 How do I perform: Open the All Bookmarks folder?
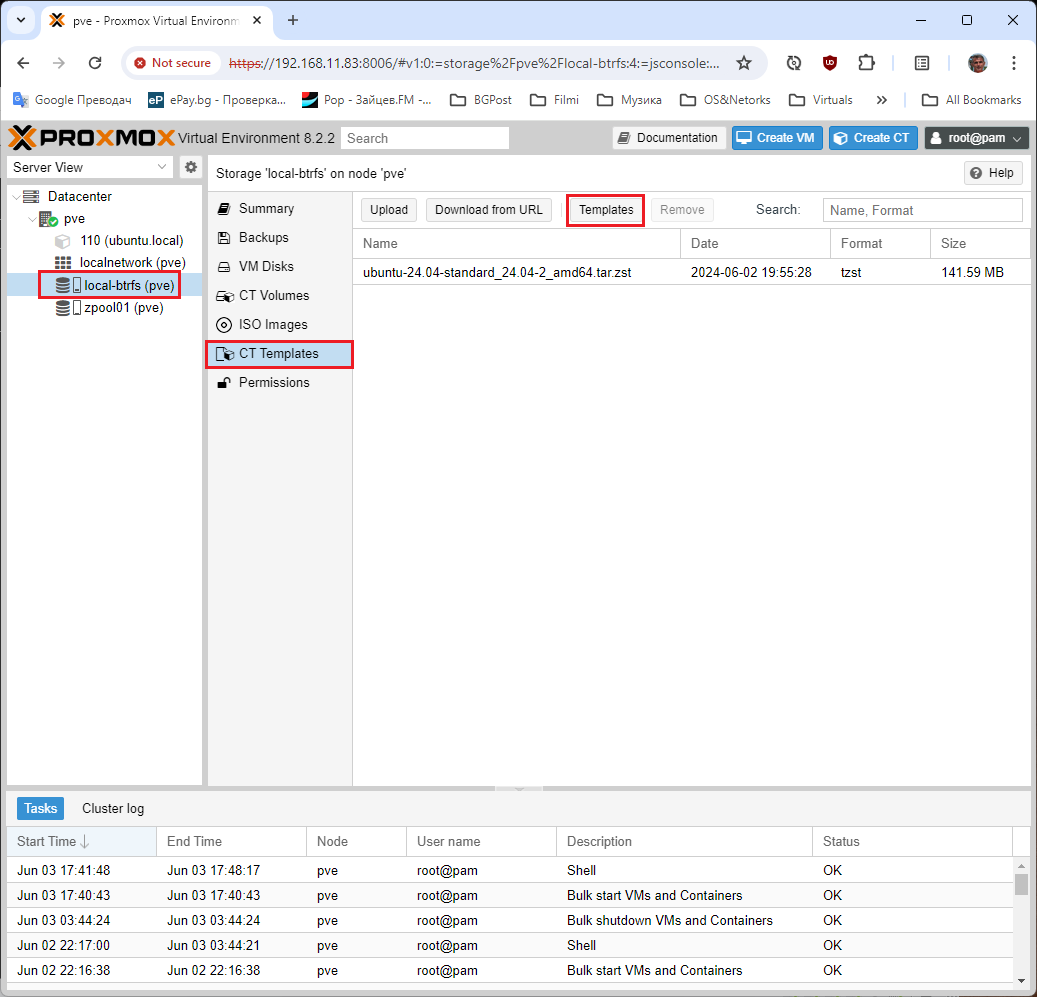tap(972, 100)
